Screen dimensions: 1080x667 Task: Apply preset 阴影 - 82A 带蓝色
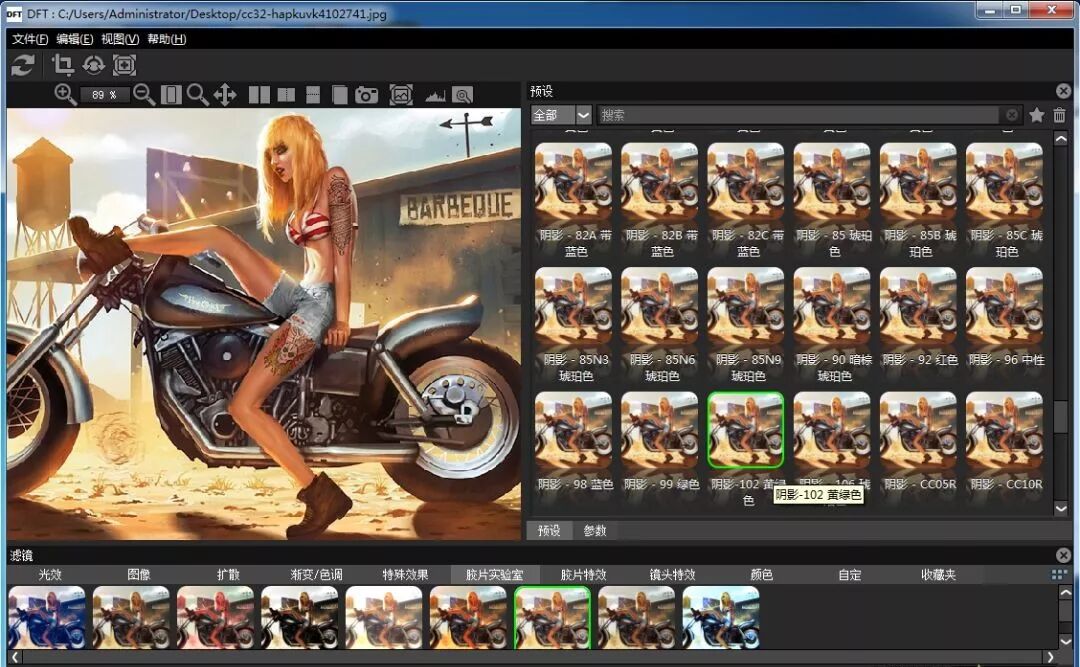573,181
